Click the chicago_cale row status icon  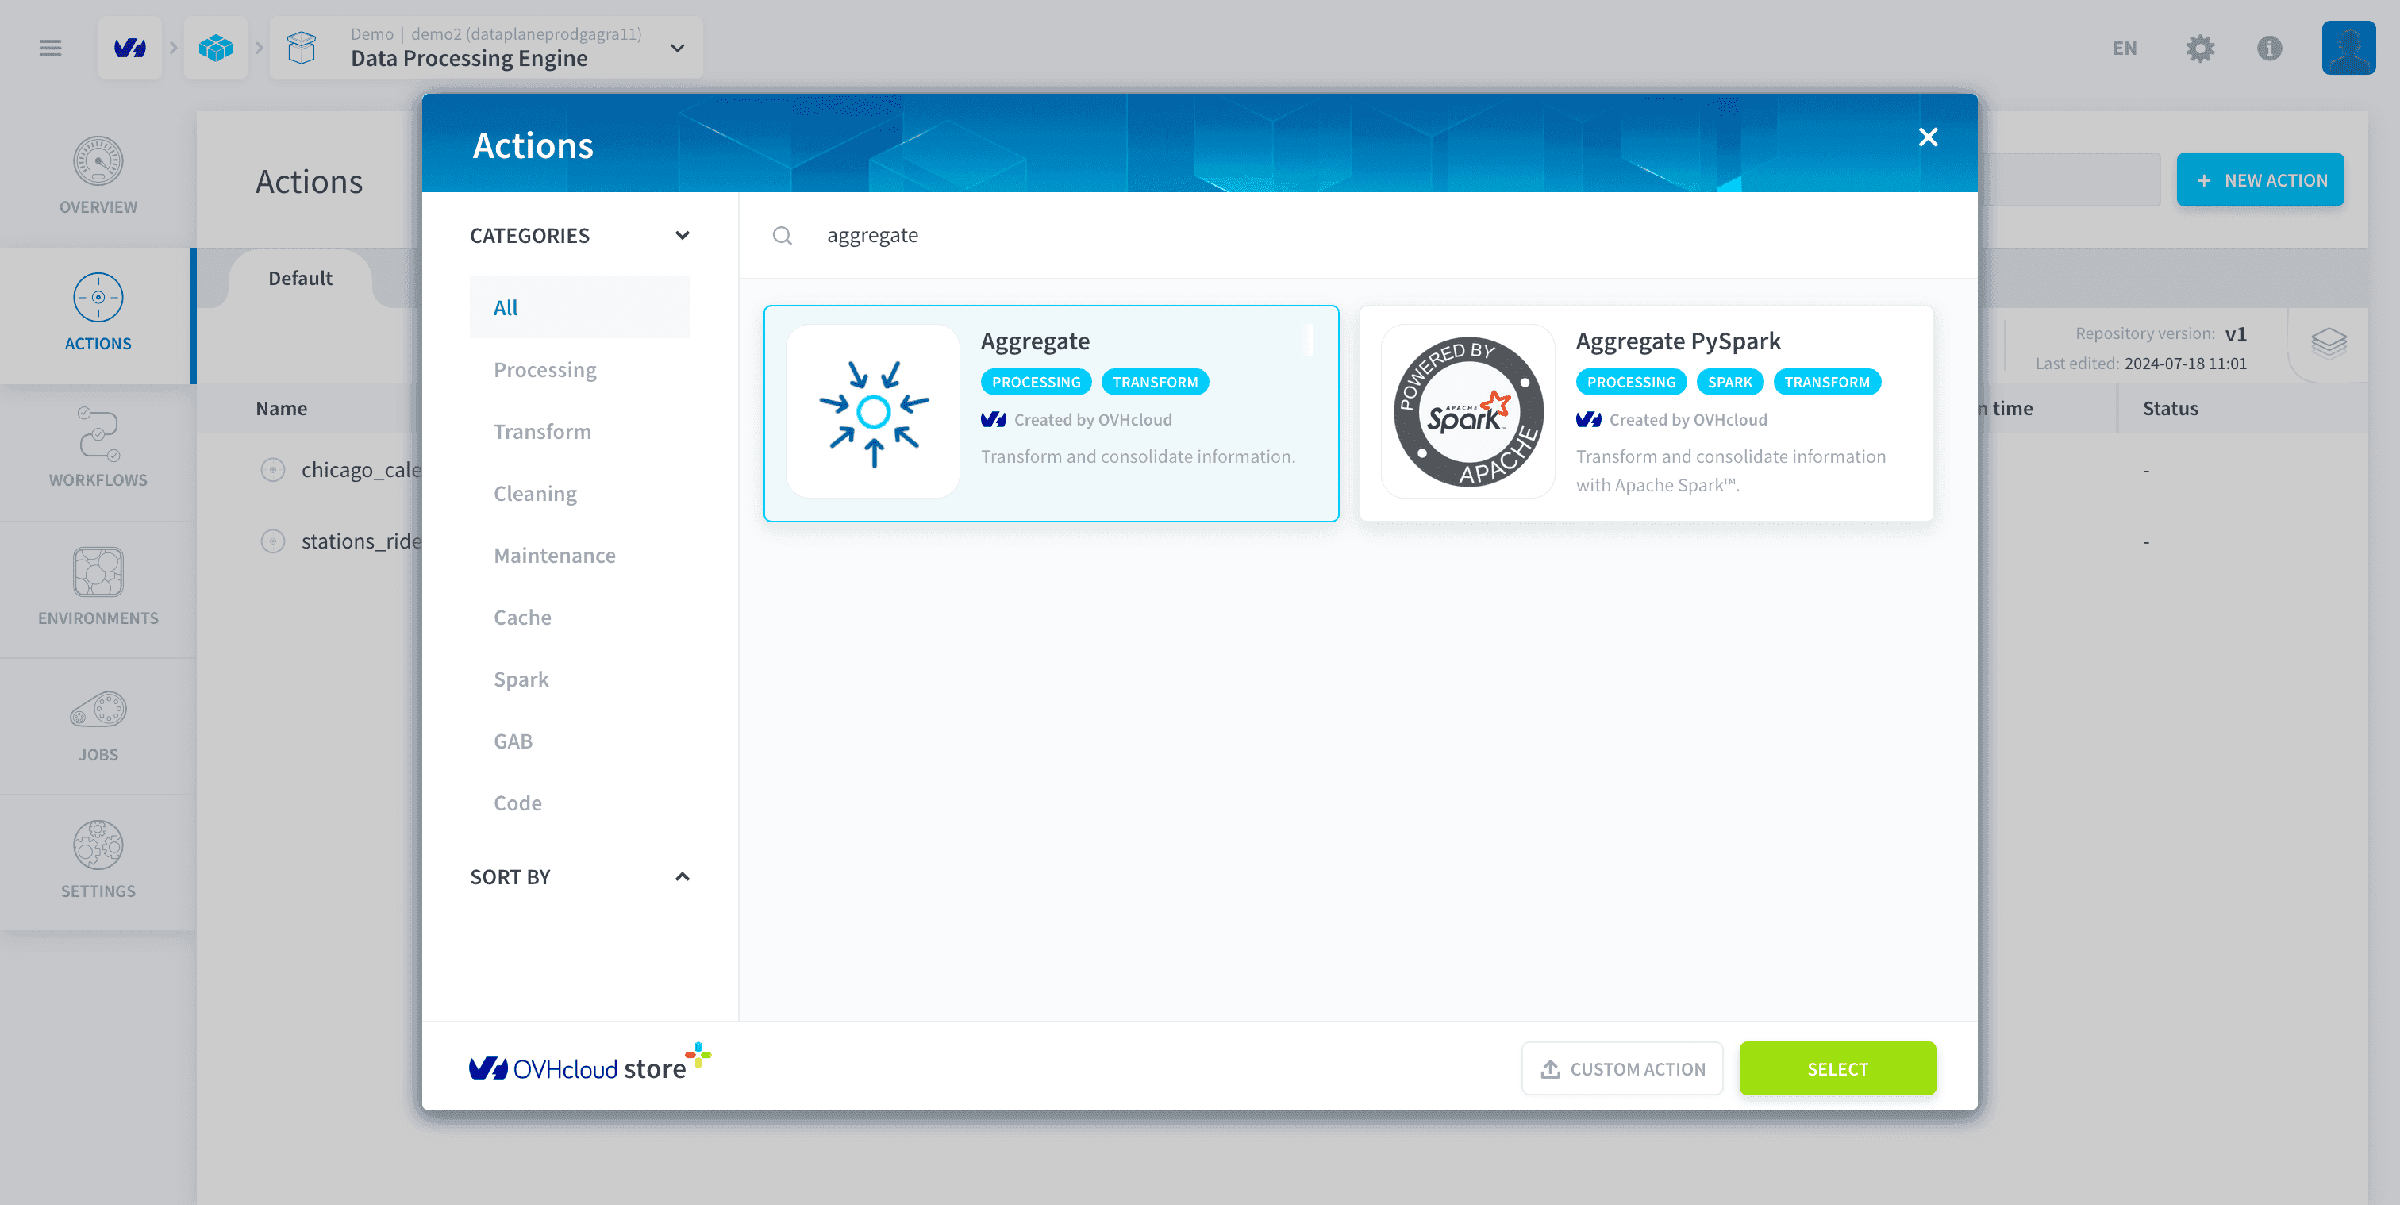tap(273, 470)
